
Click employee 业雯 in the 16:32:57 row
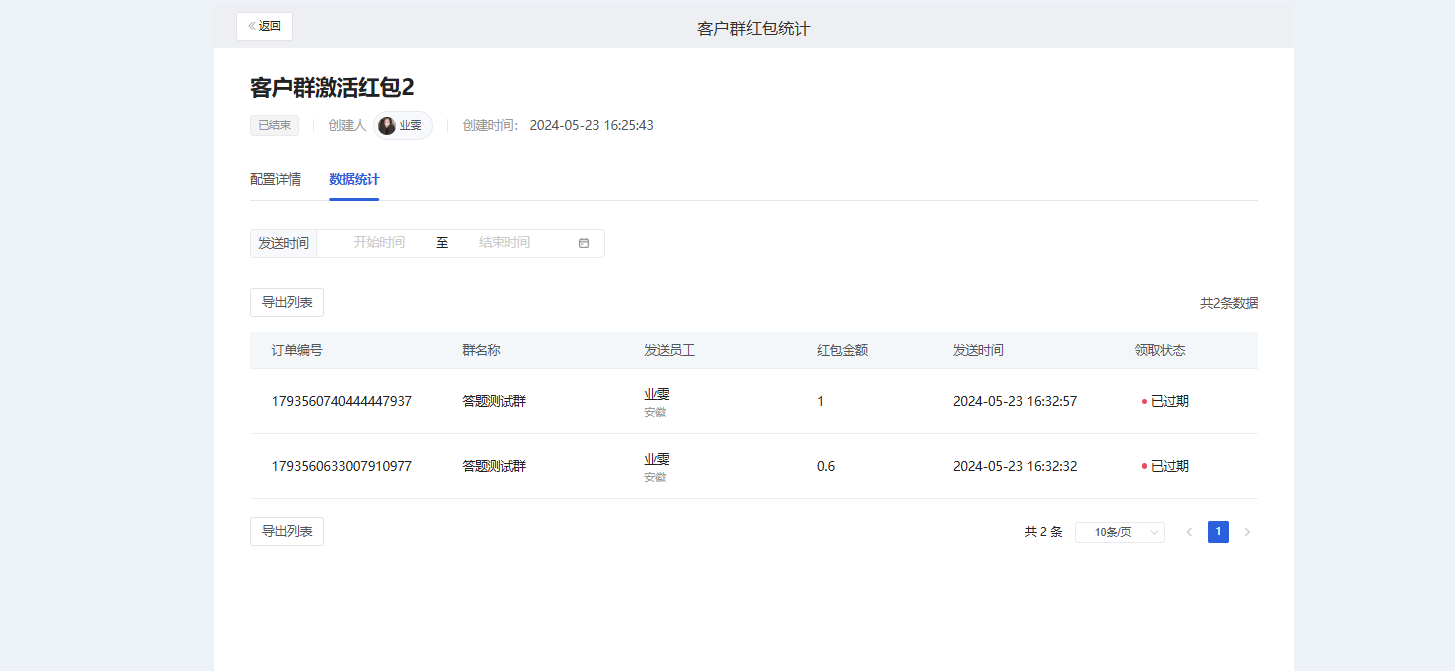point(657,394)
